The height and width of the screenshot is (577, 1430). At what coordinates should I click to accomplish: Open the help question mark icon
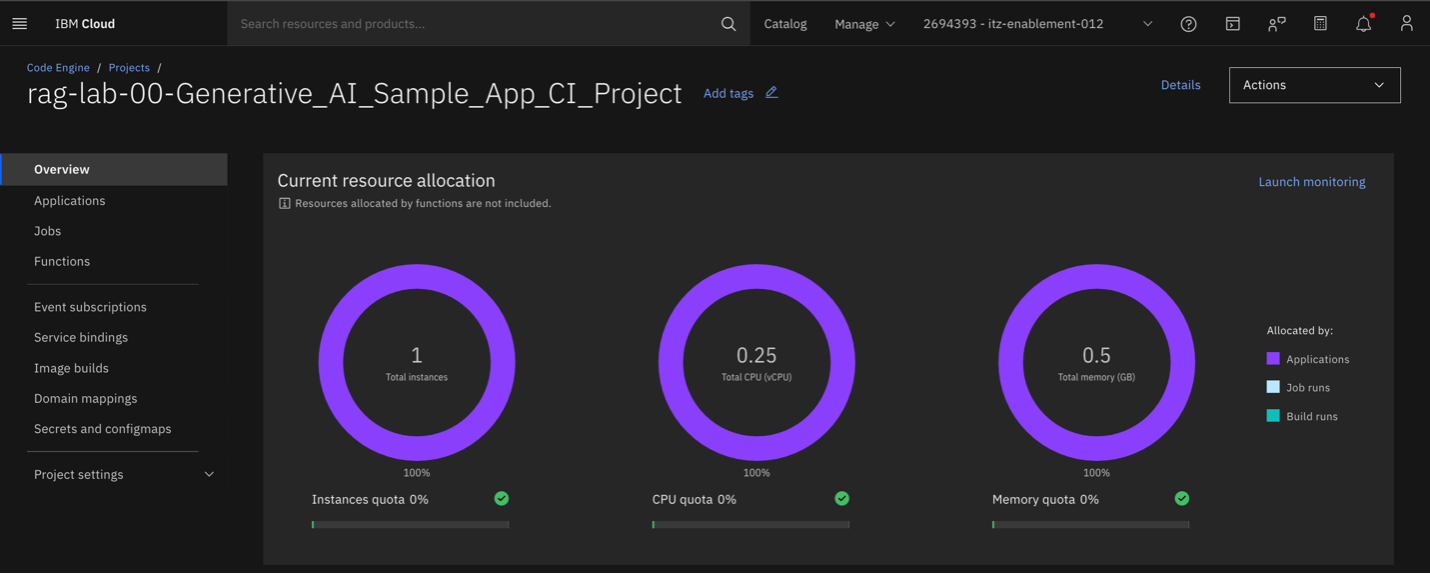click(x=1188, y=24)
